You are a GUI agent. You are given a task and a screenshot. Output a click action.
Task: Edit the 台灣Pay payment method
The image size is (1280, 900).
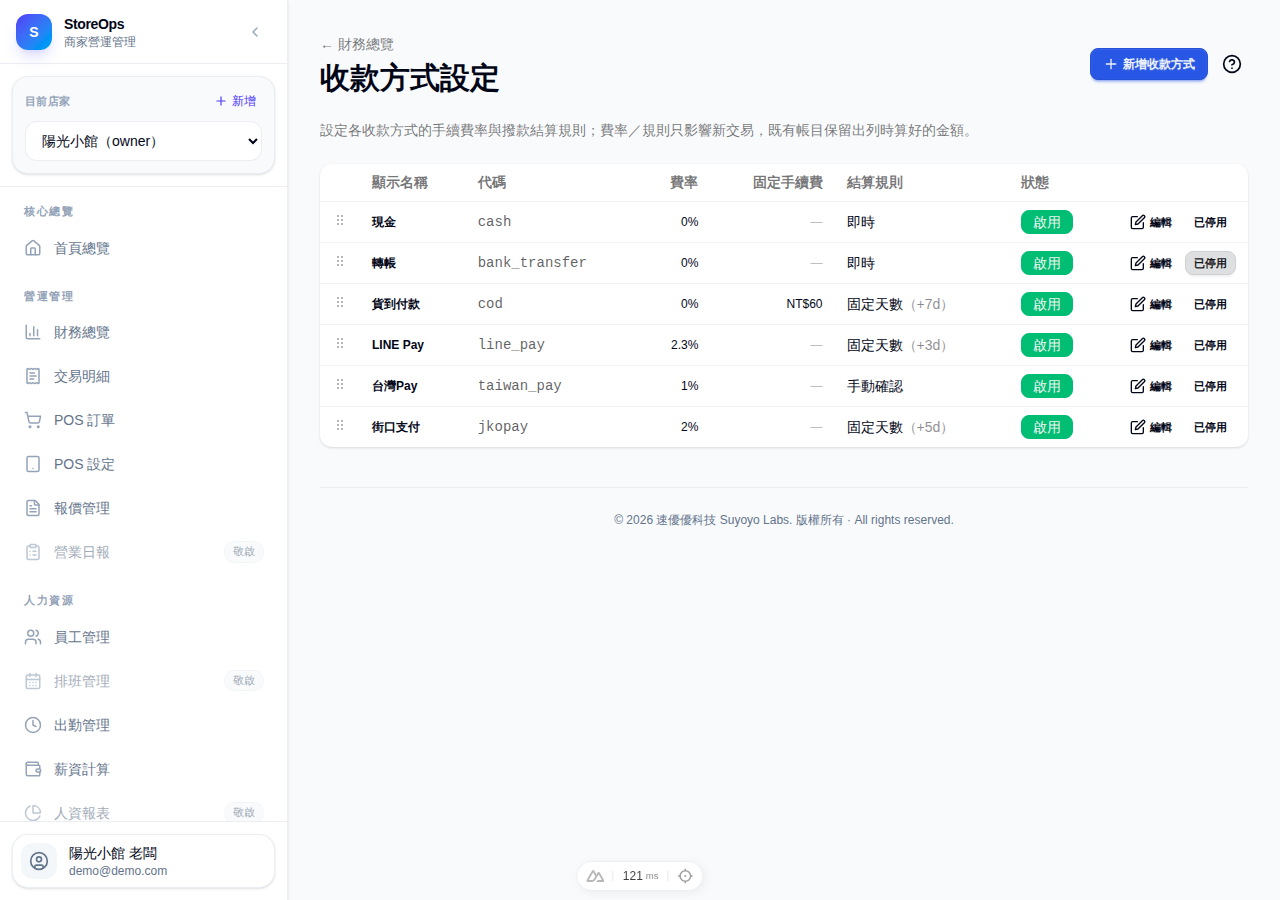click(x=1150, y=386)
